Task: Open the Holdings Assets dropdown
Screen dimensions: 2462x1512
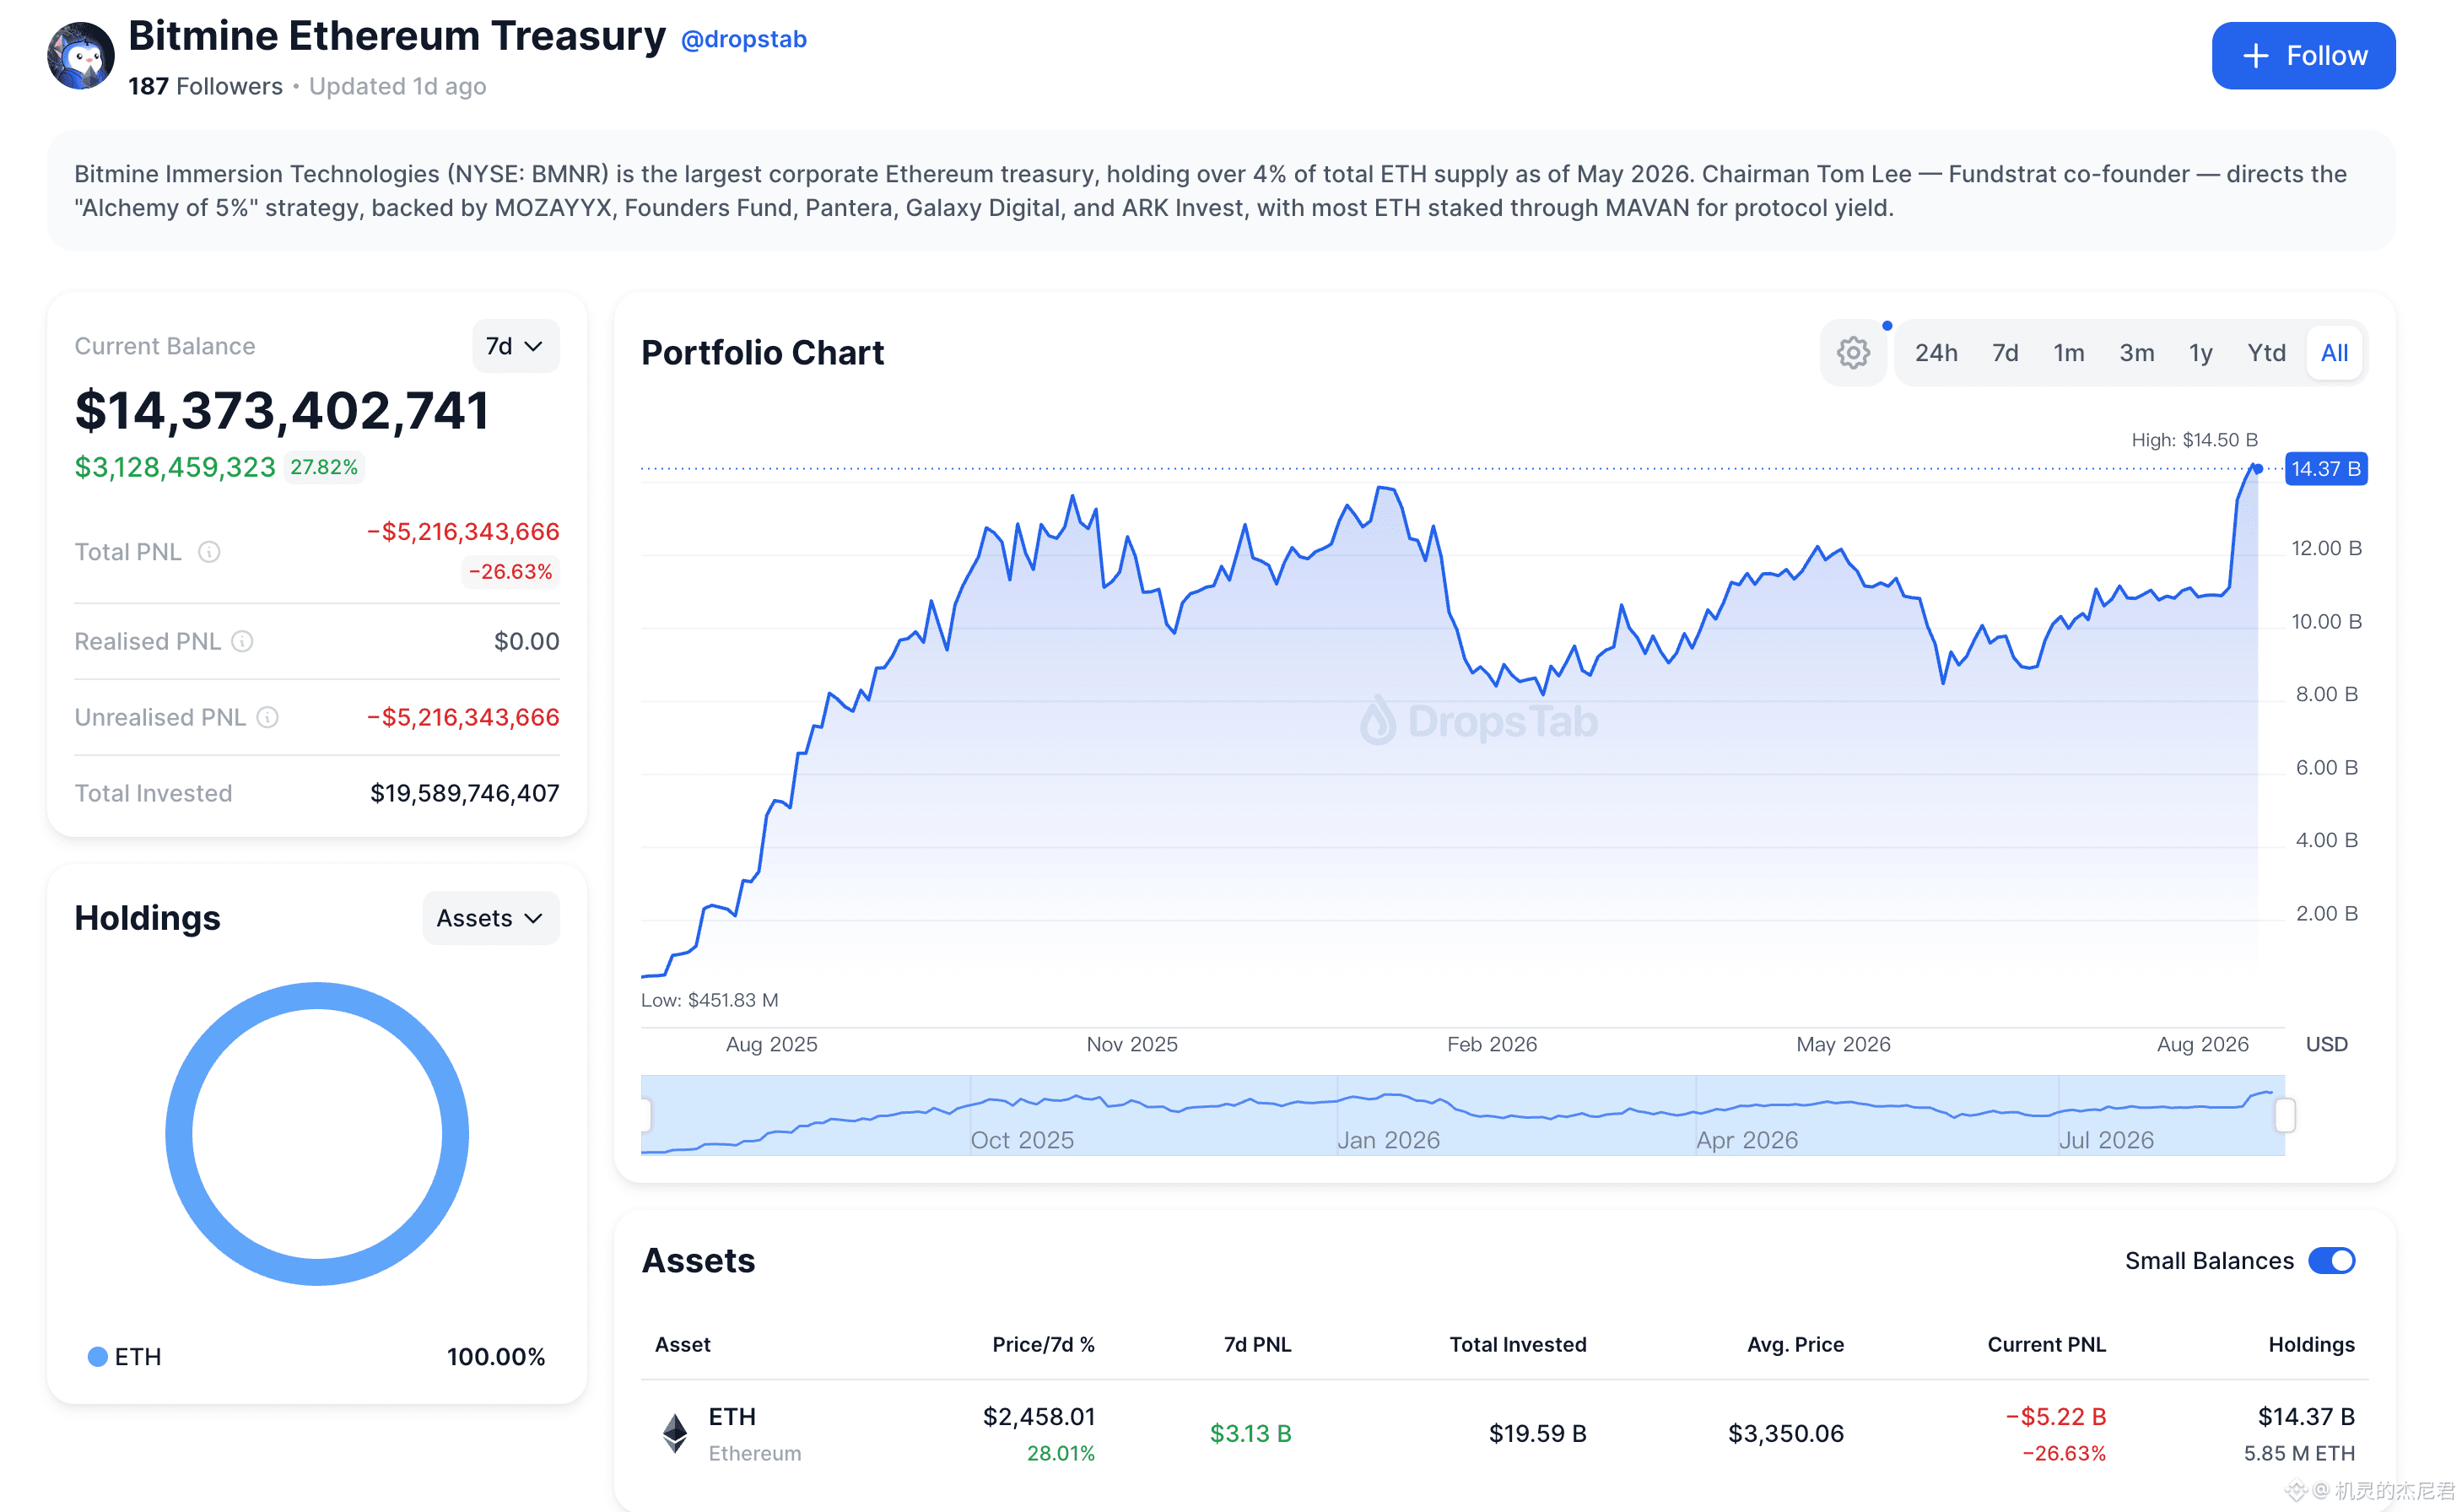Action: (490, 918)
